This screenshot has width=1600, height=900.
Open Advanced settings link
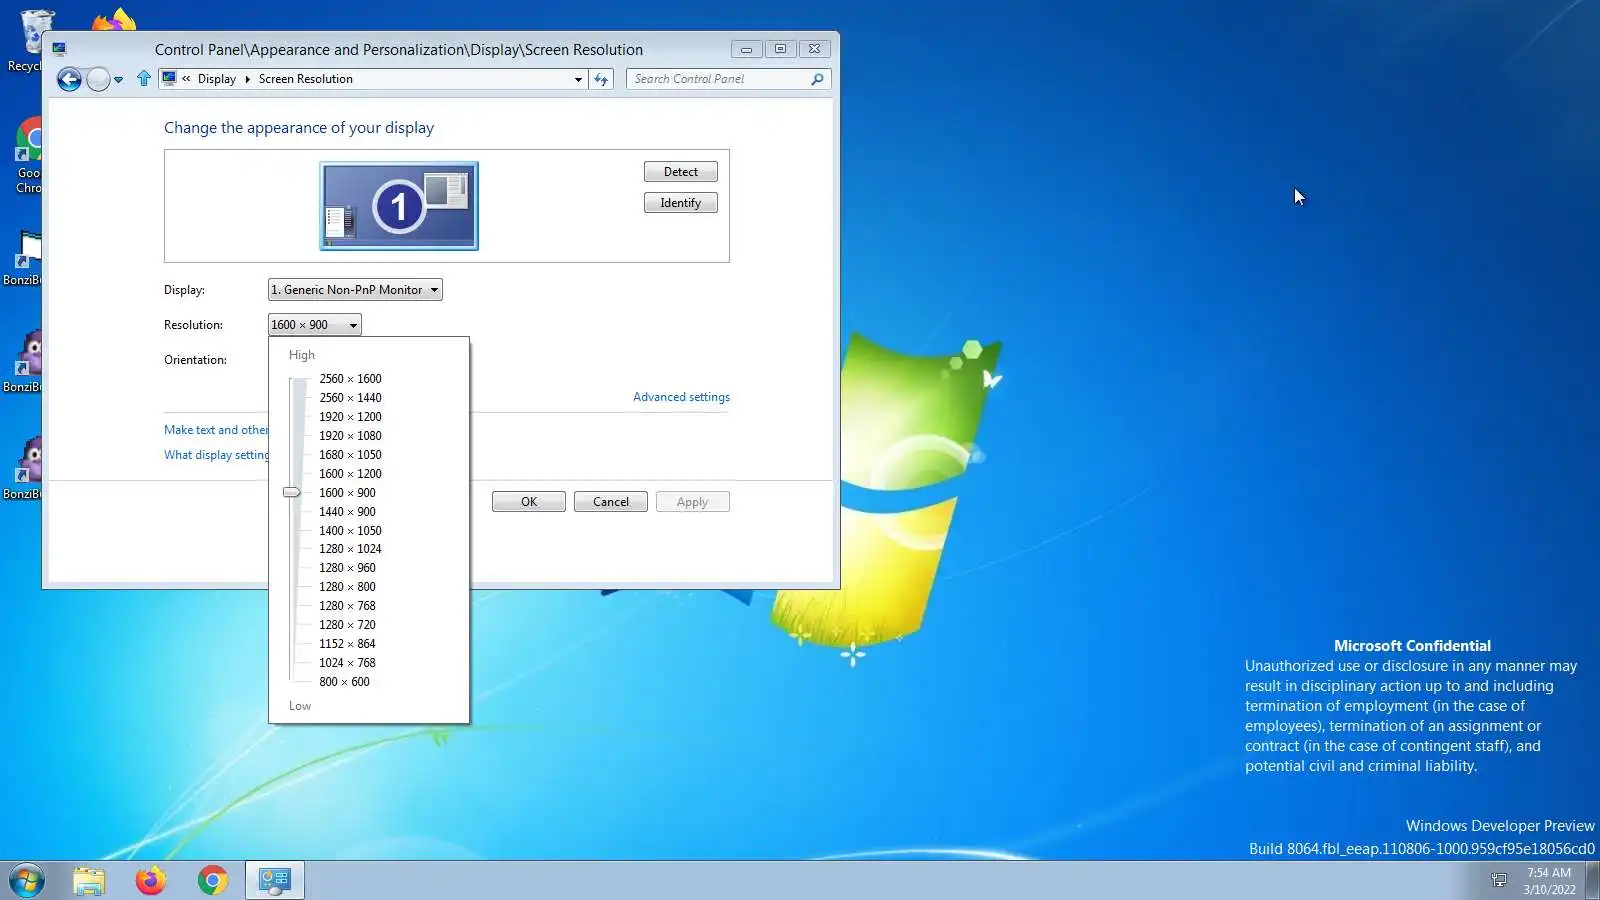click(x=681, y=397)
